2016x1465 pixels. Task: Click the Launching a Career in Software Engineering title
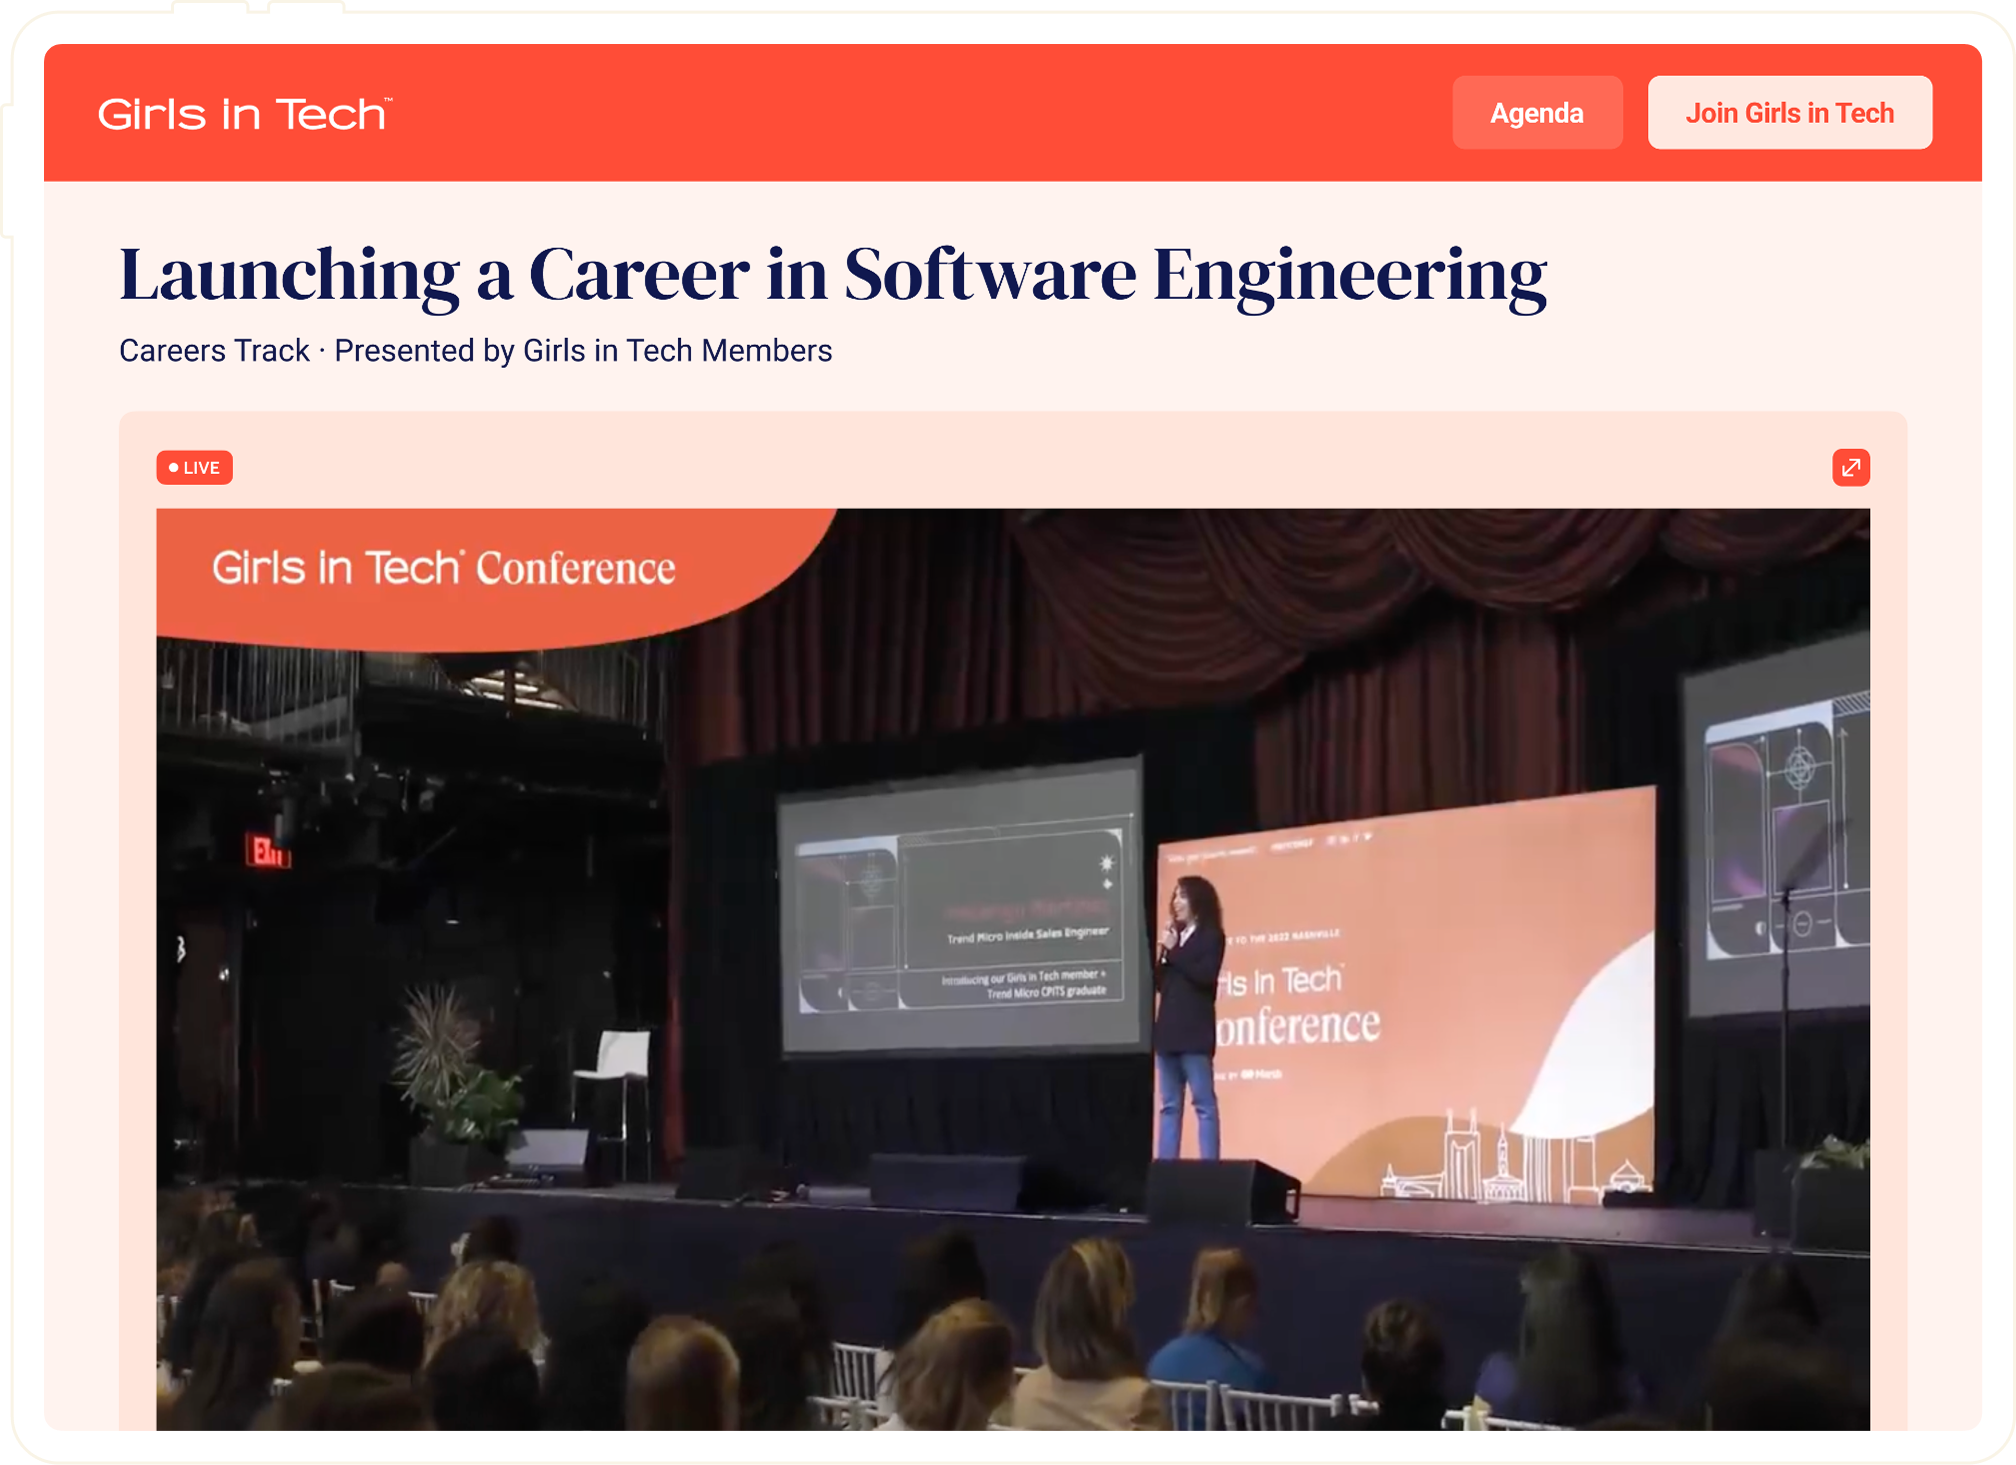tap(832, 275)
